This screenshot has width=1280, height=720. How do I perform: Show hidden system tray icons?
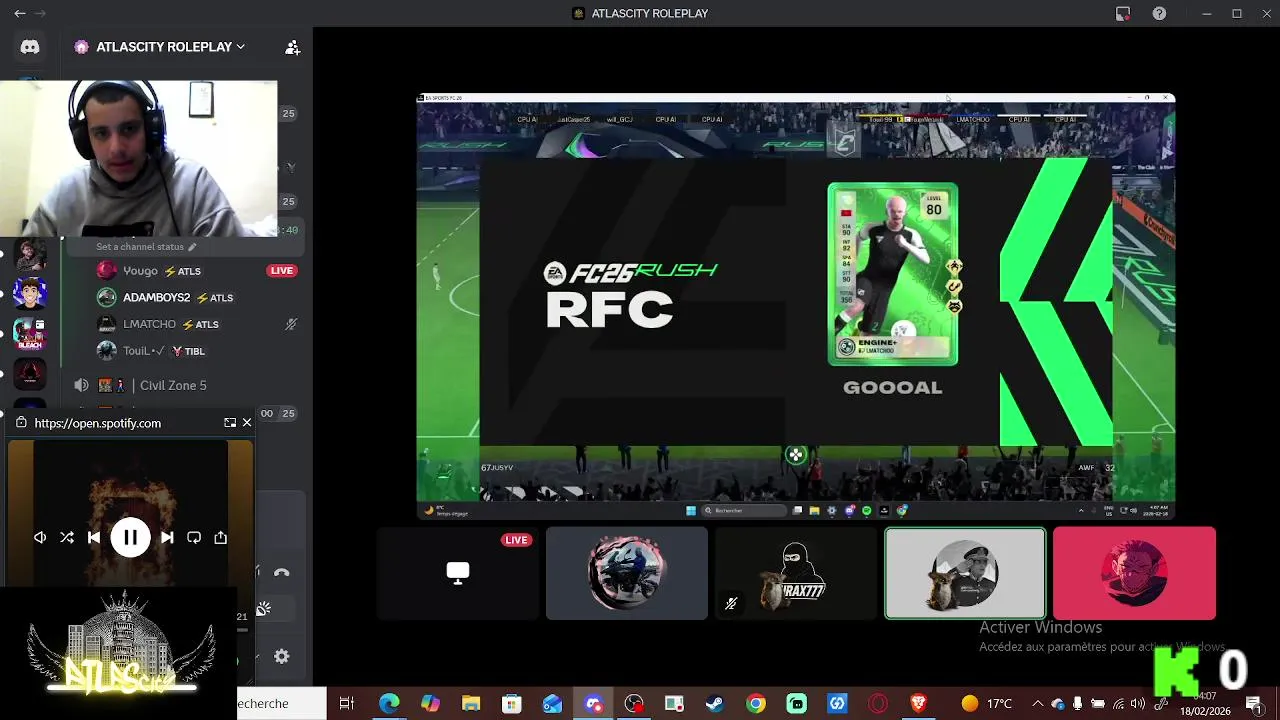tap(1037, 704)
